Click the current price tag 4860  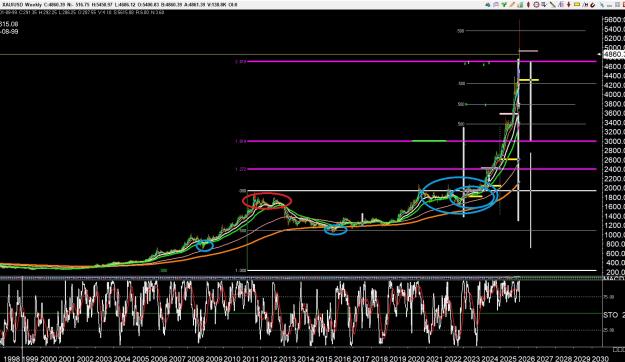pyautogui.click(x=614, y=55)
